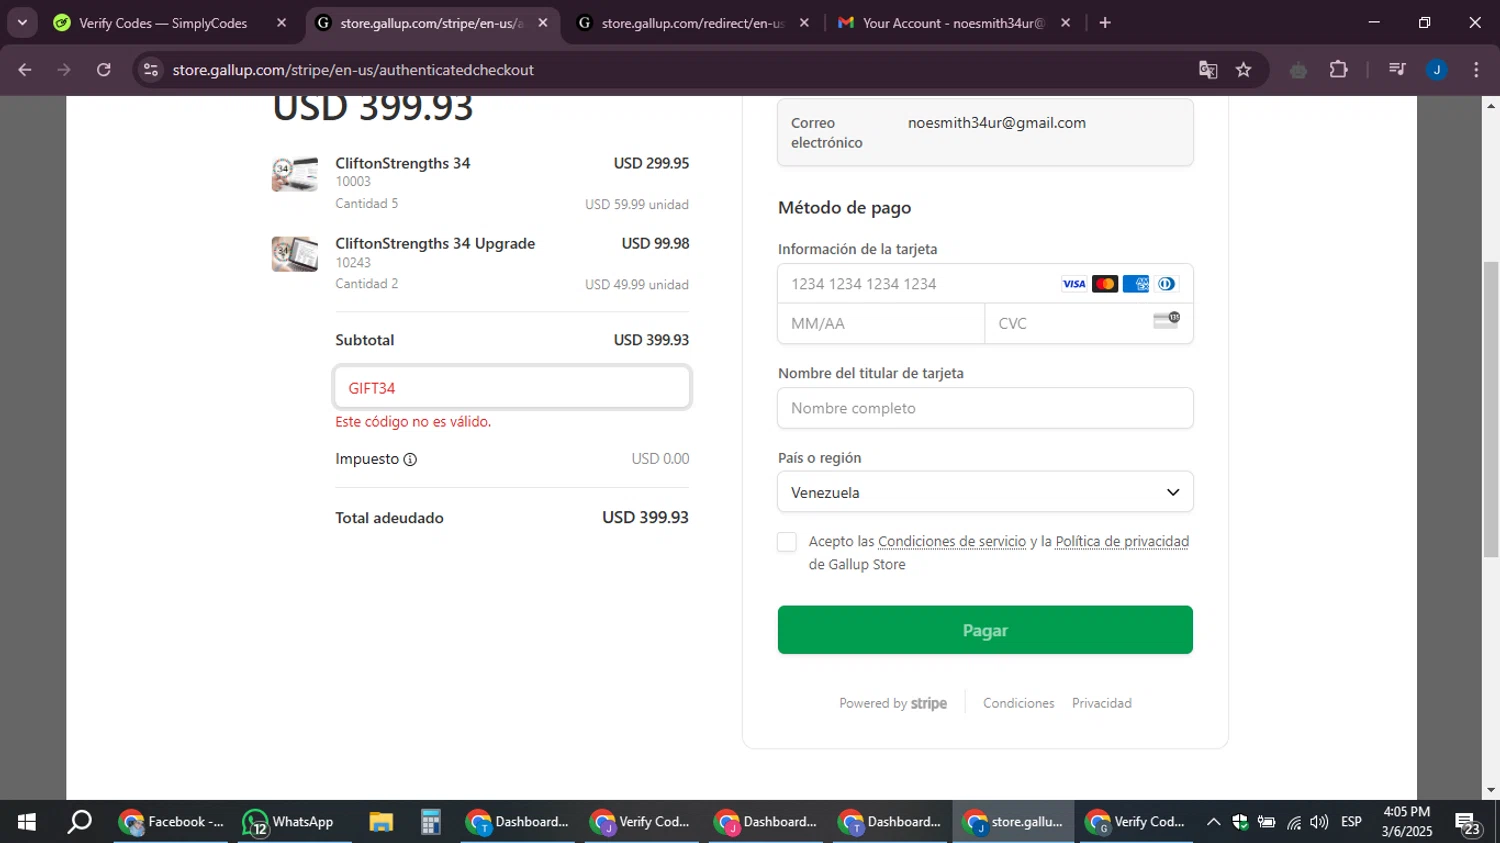
Task: Open Calculator from the taskbar
Action: coord(431,822)
